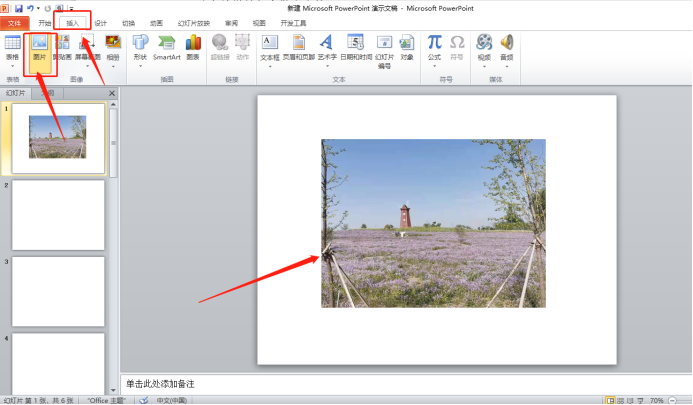Click 单击此处添加备注 notes area
This screenshot has height=405, width=693.
tap(400, 383)
